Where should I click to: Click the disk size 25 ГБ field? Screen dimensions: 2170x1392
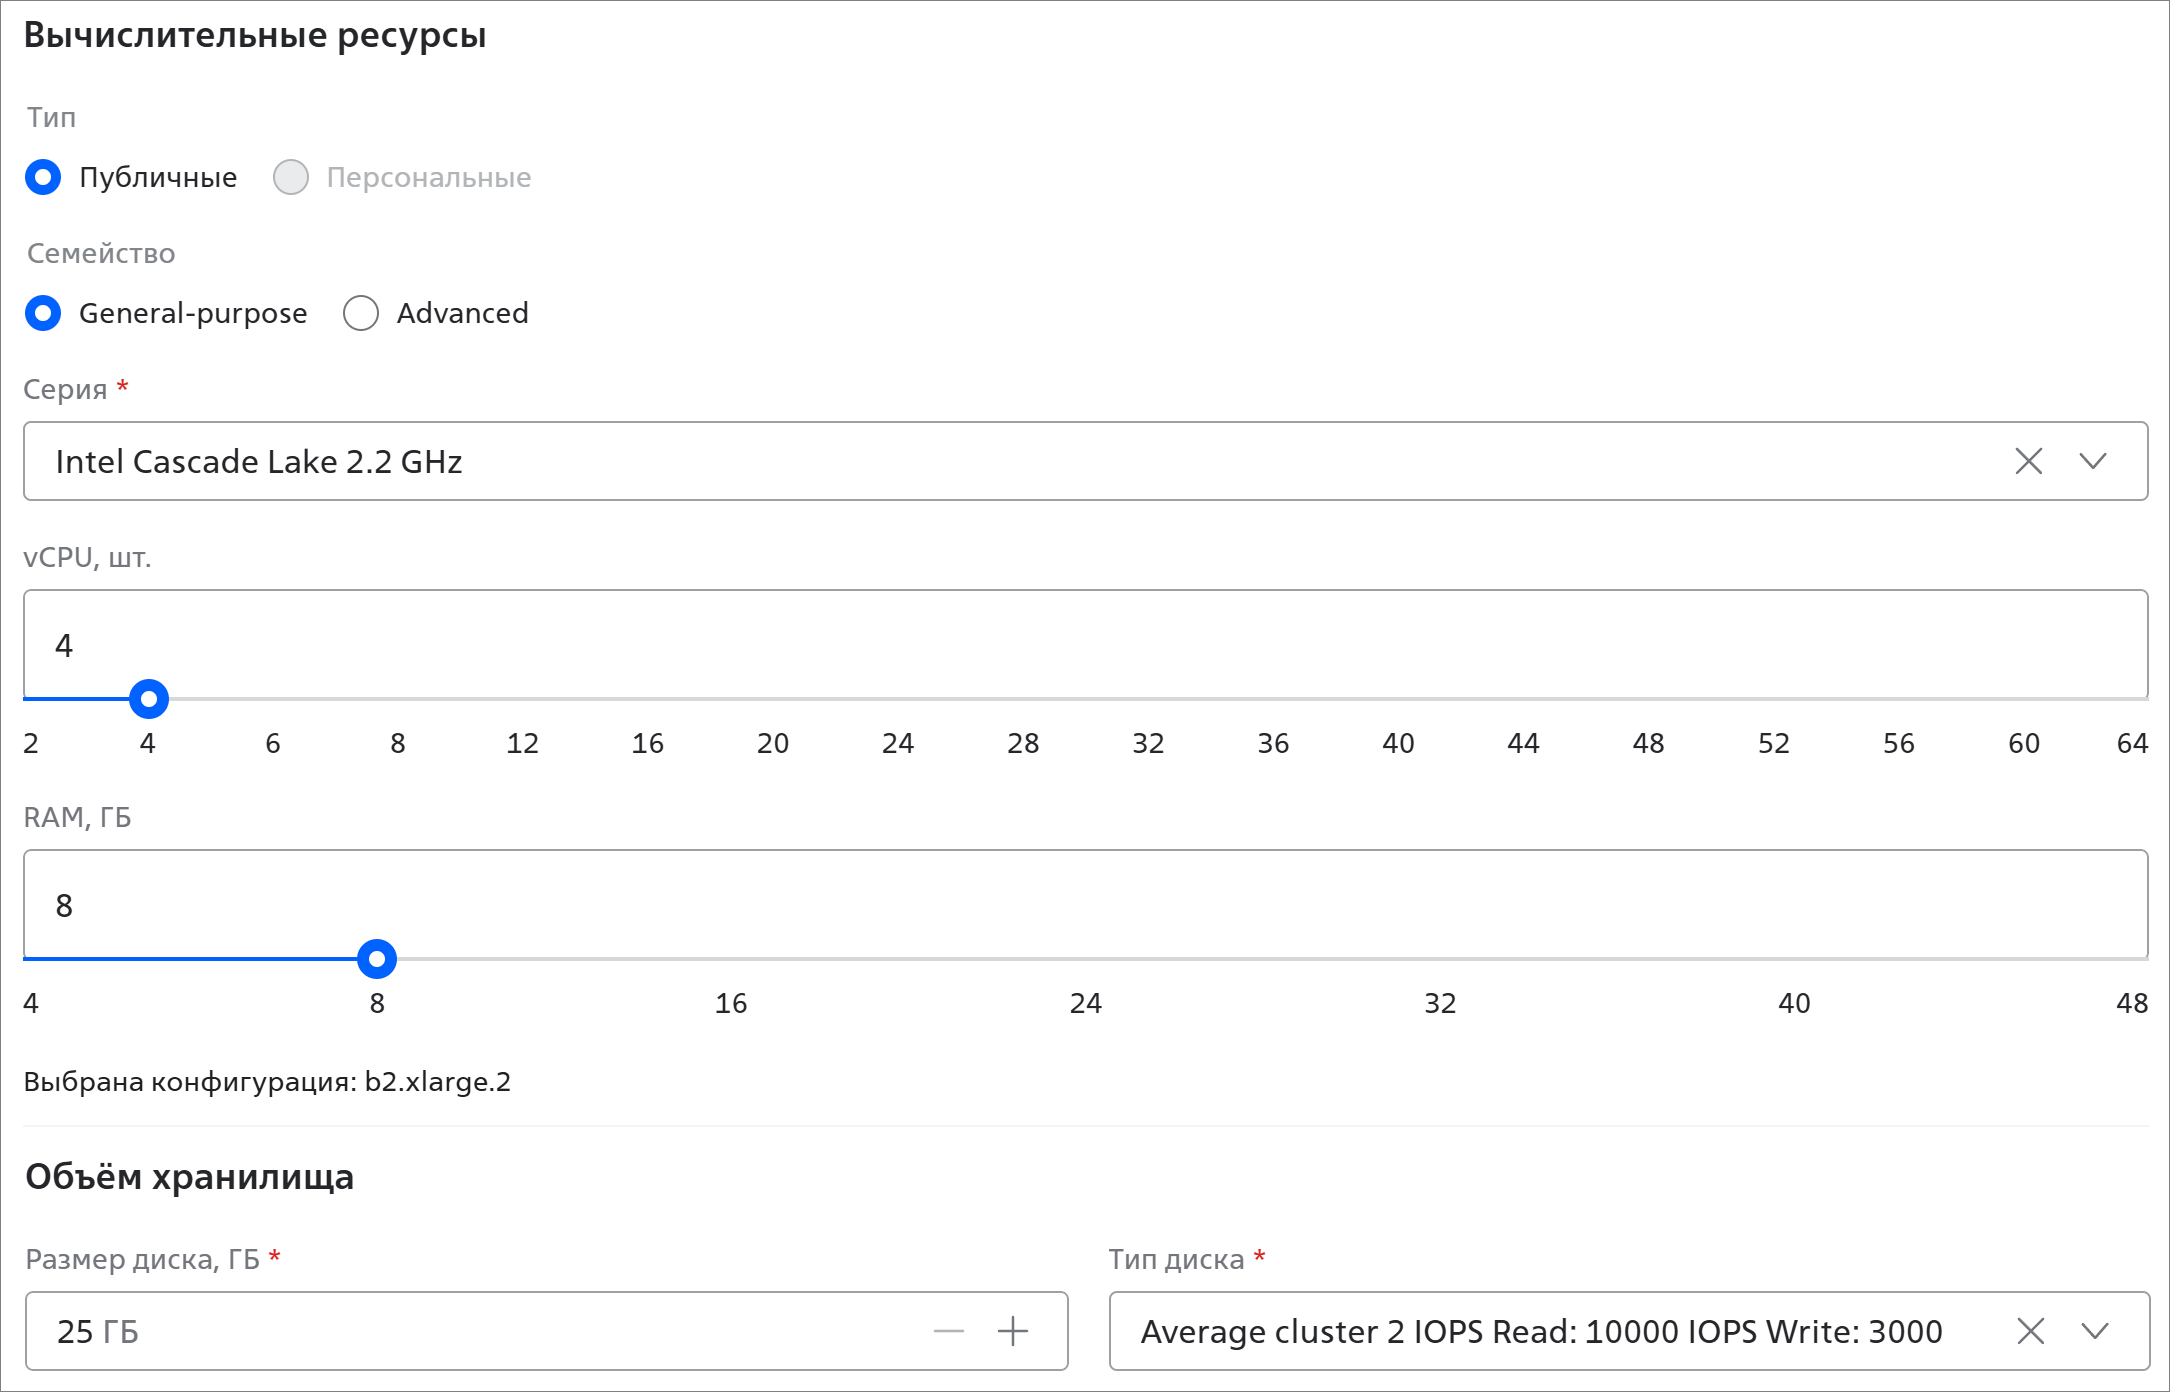546,1331
